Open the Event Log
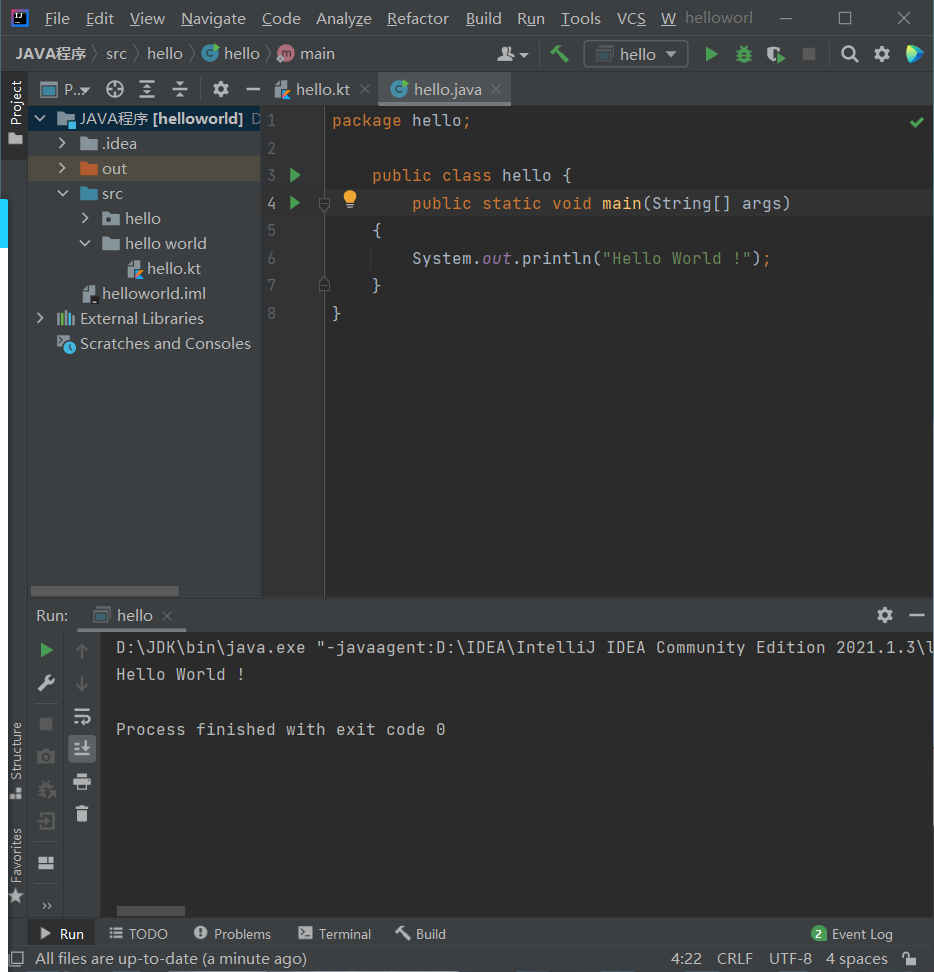The height and width of the screenshot is (972, 934). coord(852,934)
